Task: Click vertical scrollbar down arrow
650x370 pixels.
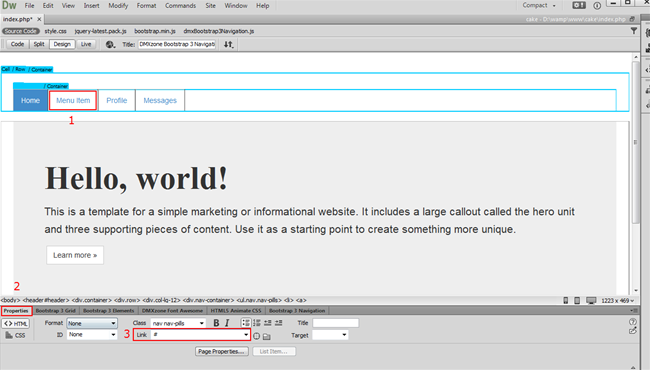Action: pyautogui.click(x=635, y=291)
